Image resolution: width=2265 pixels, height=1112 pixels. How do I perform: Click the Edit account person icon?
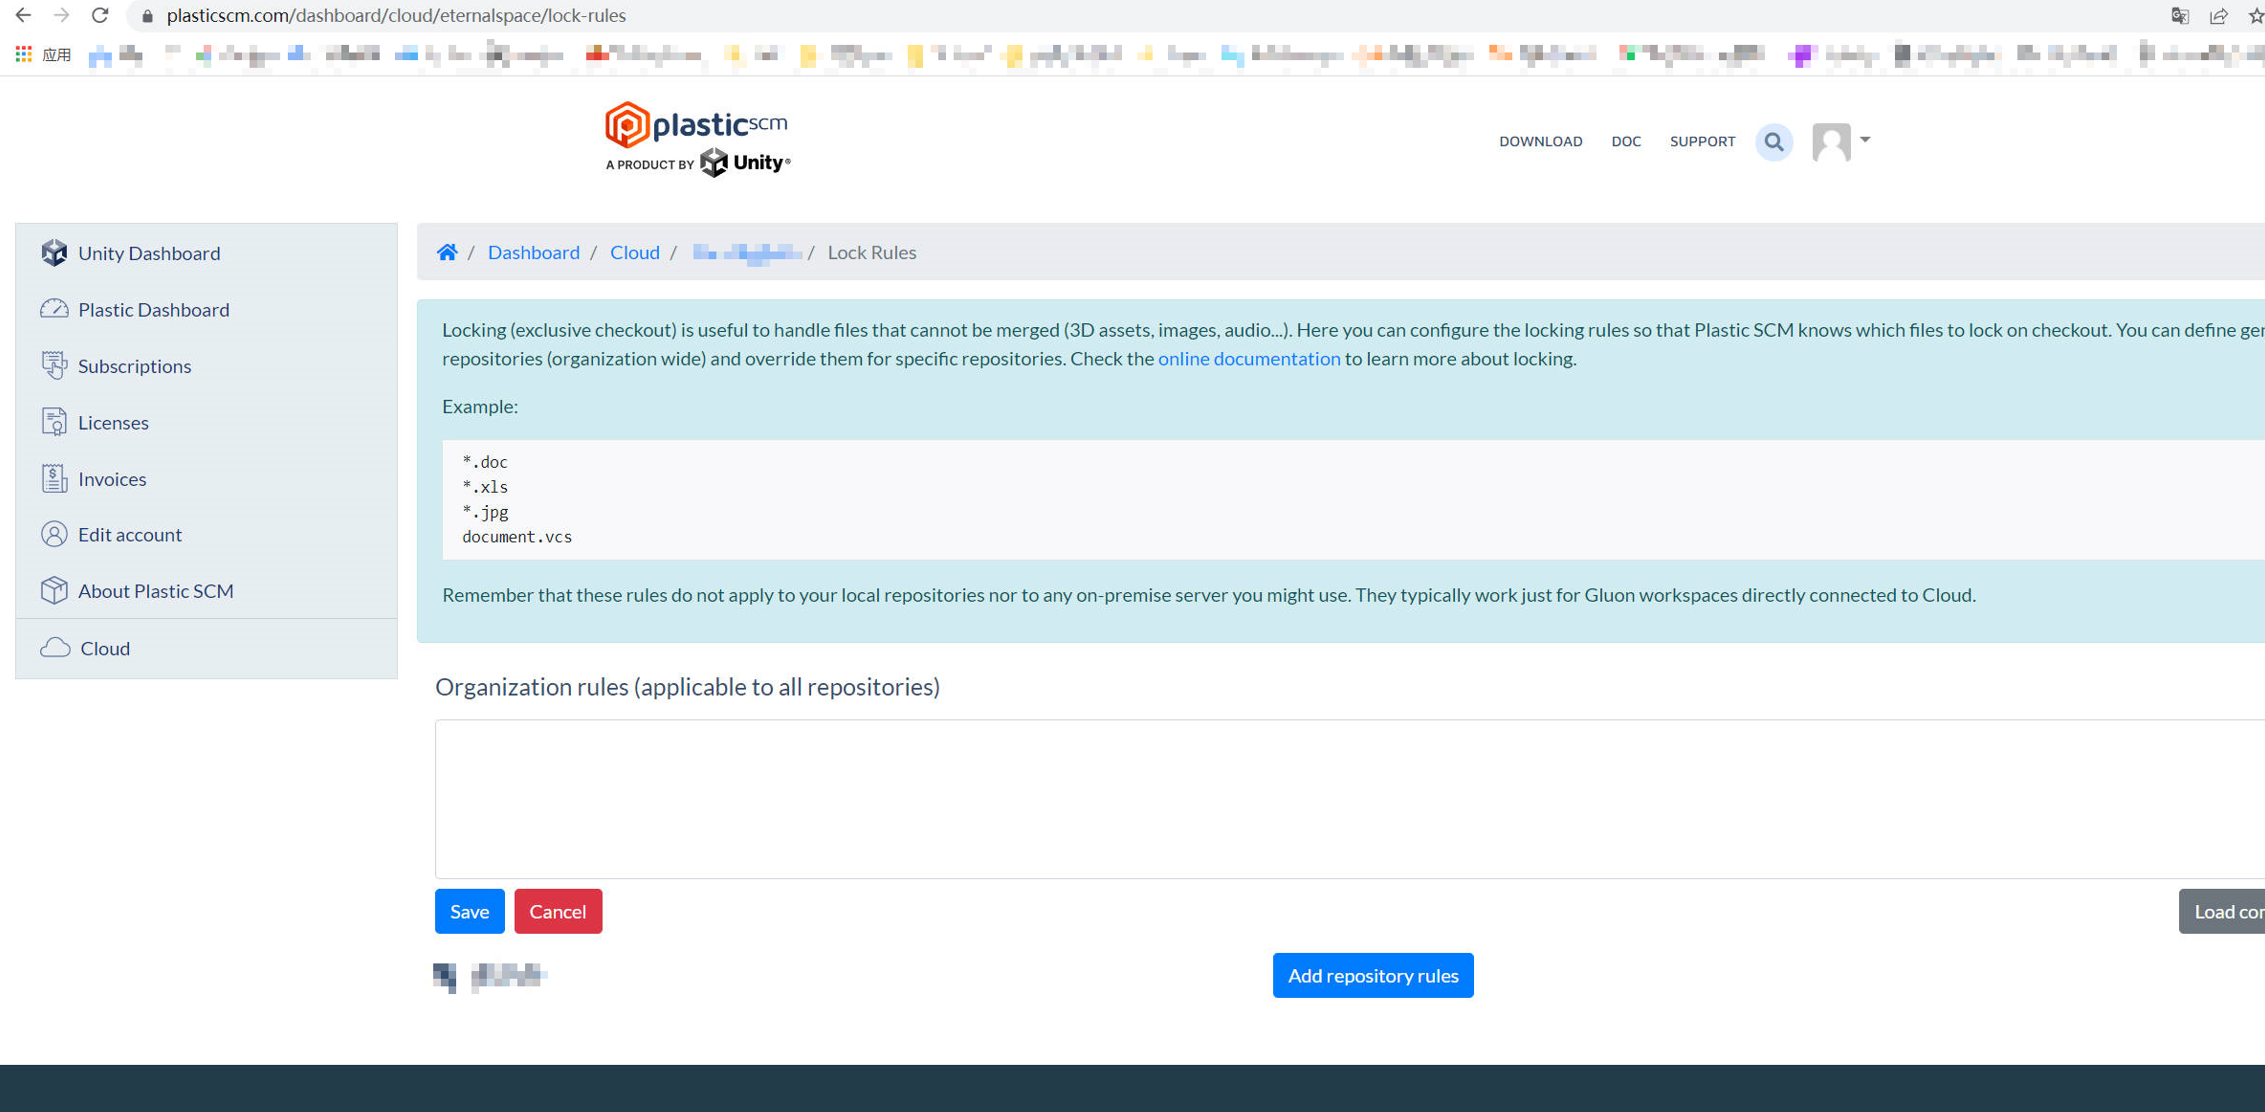coord(54,534)
